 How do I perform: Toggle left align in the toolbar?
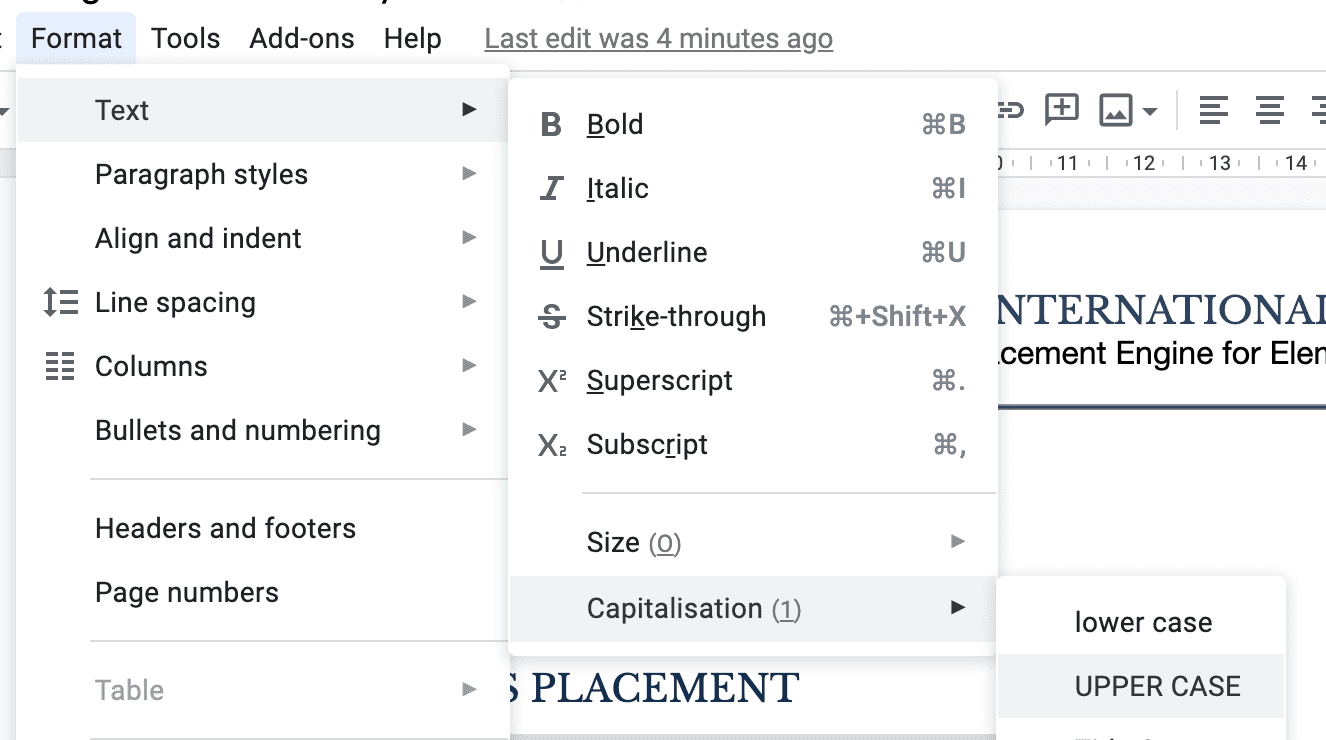point(1213,110)
